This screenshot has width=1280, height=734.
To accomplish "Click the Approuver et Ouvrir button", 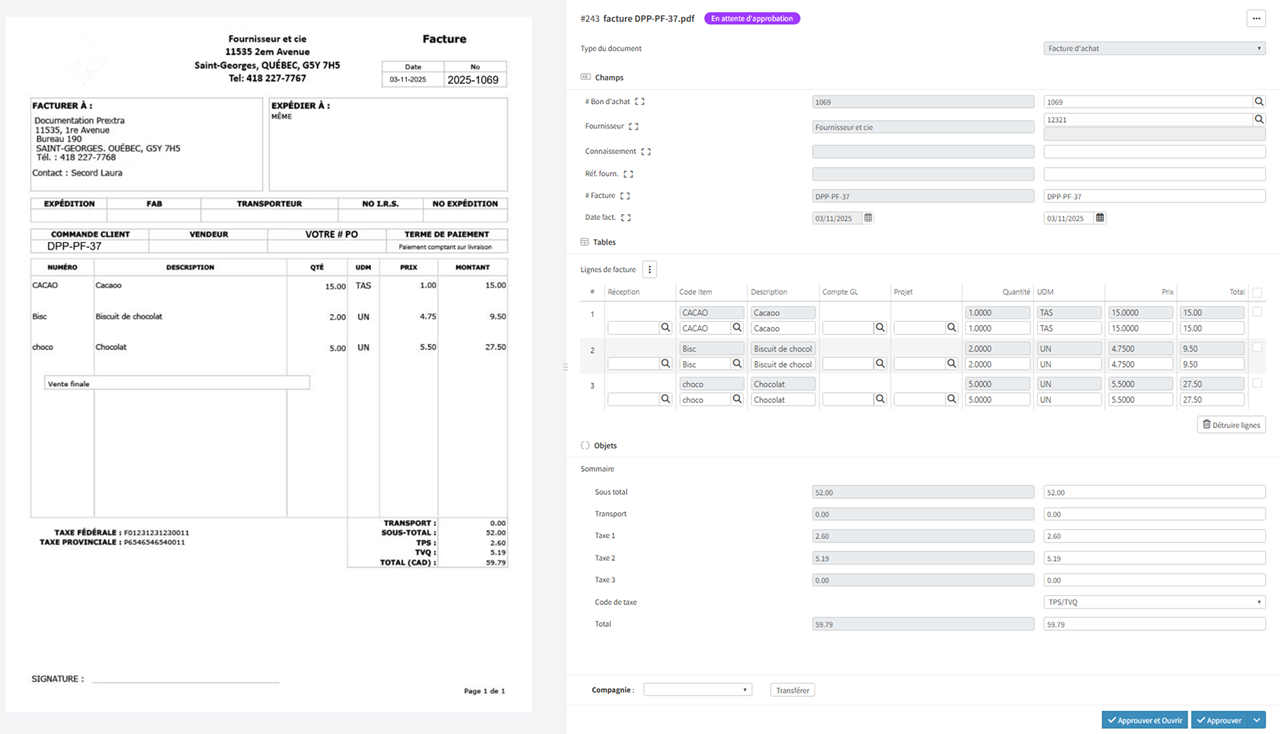I will coord(1144,720).
